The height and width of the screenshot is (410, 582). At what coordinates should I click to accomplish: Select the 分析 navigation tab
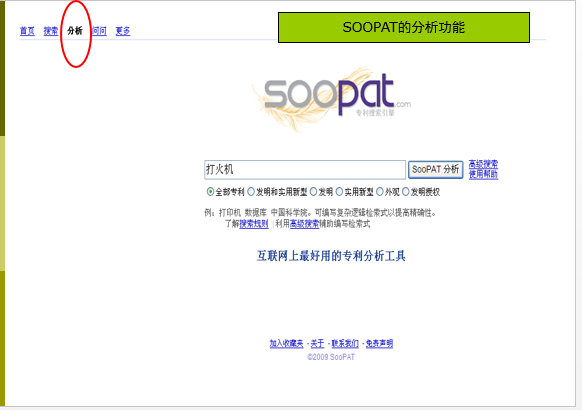75,31
